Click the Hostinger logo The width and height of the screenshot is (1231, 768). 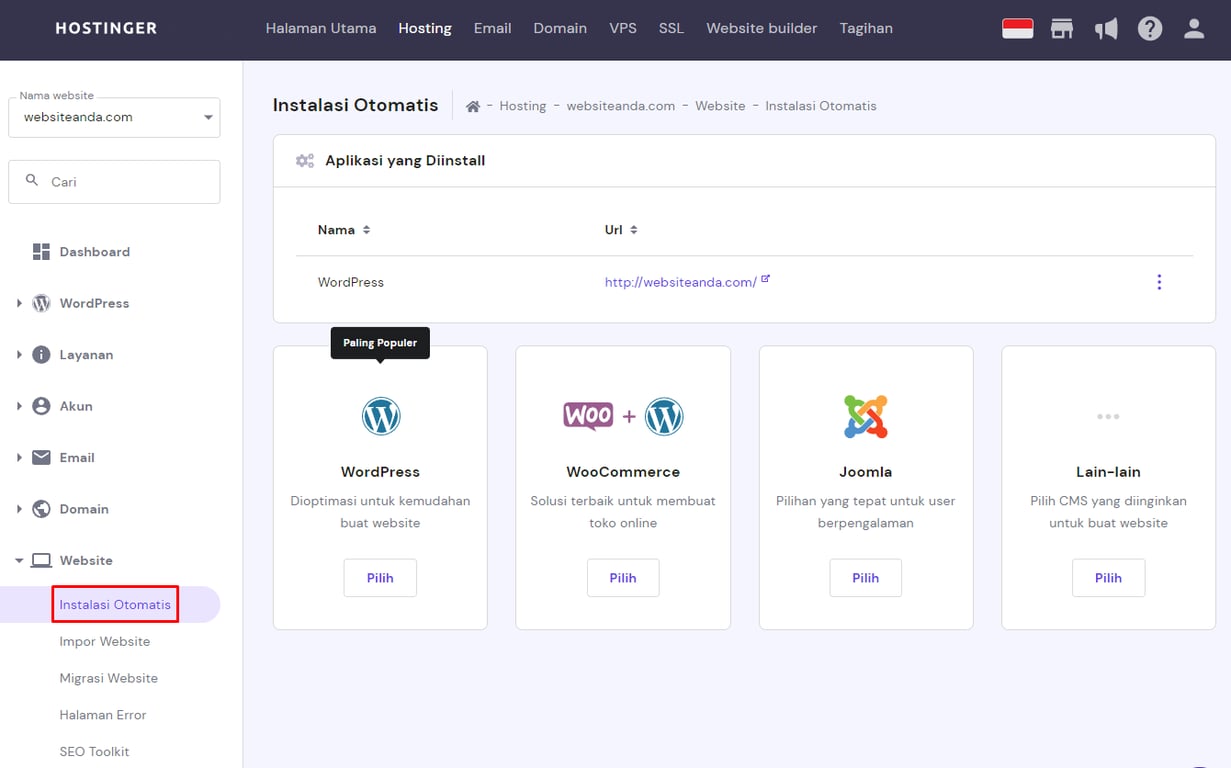(x=105, y=28)
